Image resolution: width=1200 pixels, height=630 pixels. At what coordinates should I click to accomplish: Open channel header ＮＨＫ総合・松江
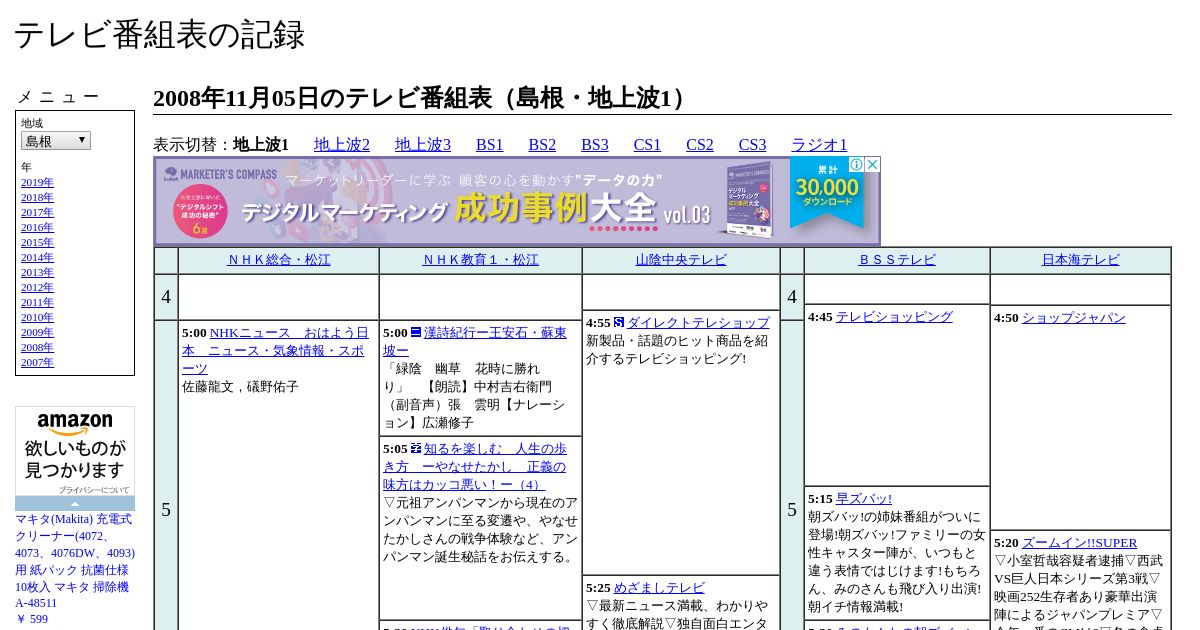pos(278,260)
